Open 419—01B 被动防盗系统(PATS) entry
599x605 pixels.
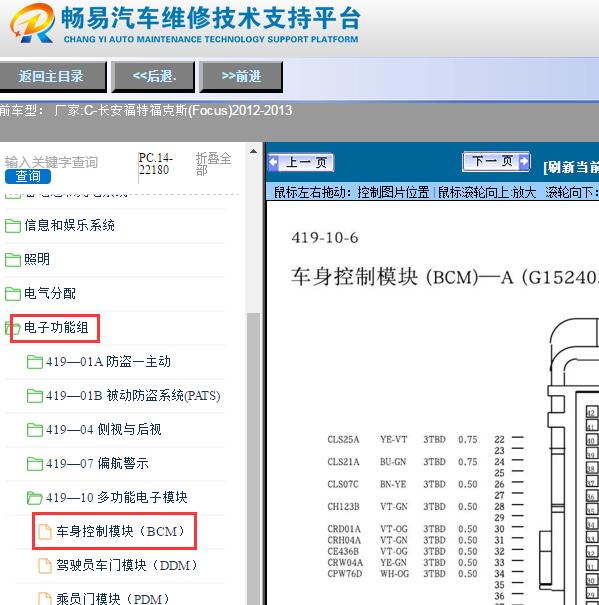tap(133, 395)
